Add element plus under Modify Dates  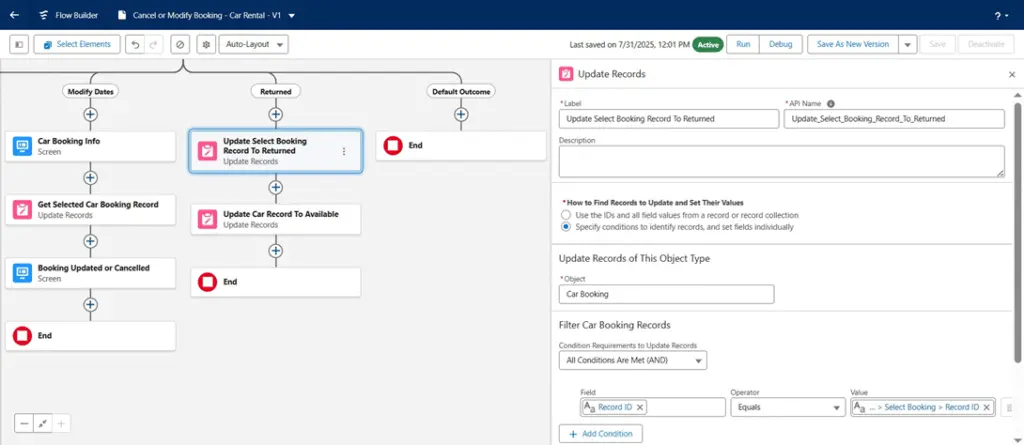coord(90,114)
